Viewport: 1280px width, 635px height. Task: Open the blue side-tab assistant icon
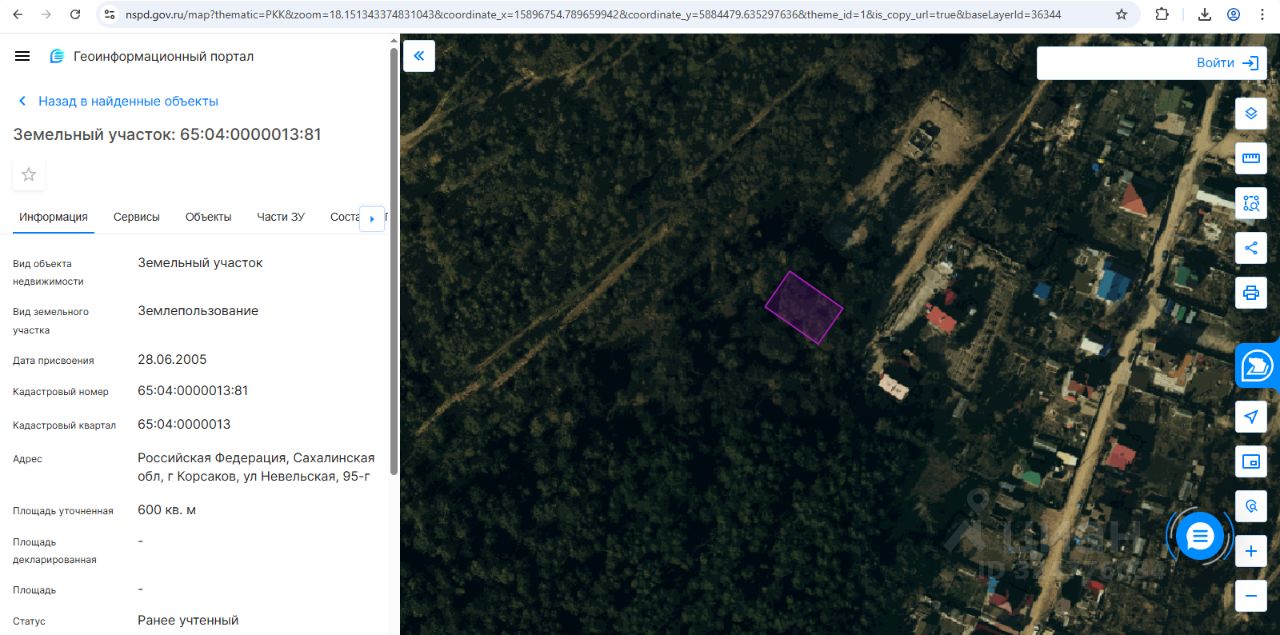point(1257,366)
